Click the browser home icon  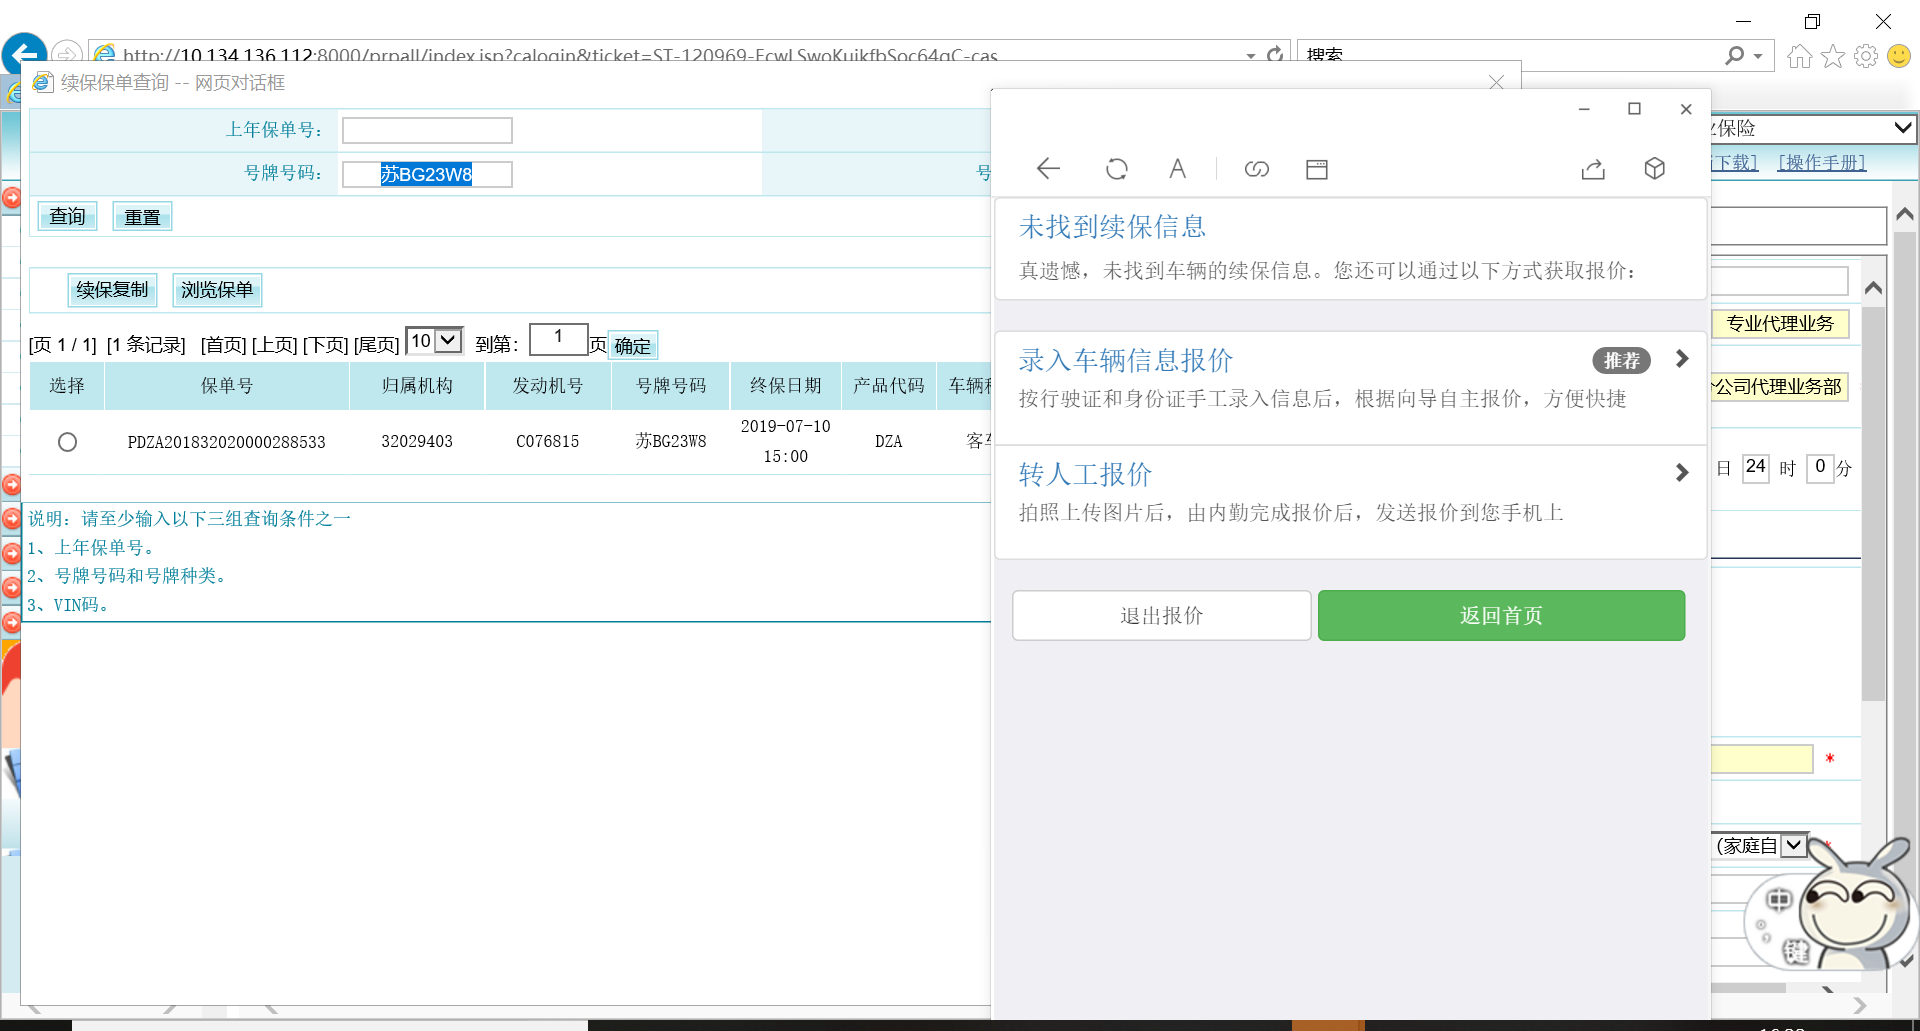point(1799,56)
